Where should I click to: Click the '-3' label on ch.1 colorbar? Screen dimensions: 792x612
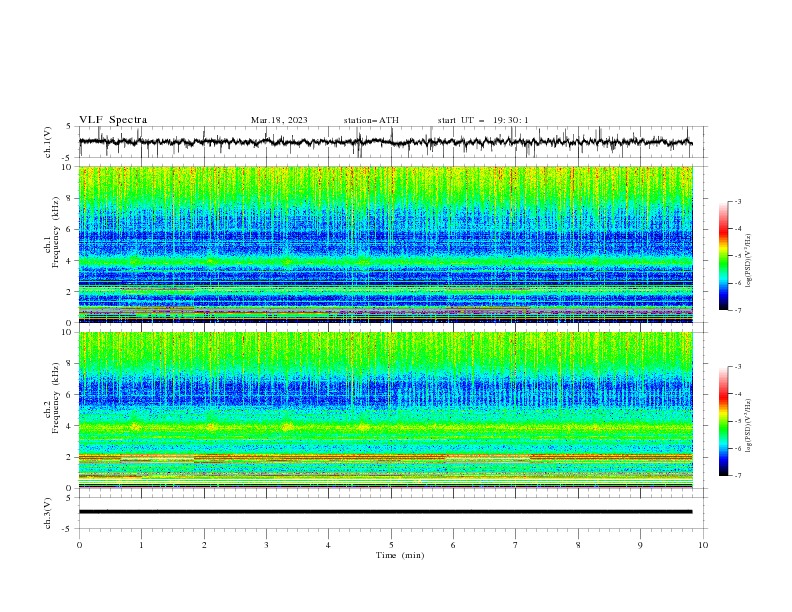[x=737, y=201]
